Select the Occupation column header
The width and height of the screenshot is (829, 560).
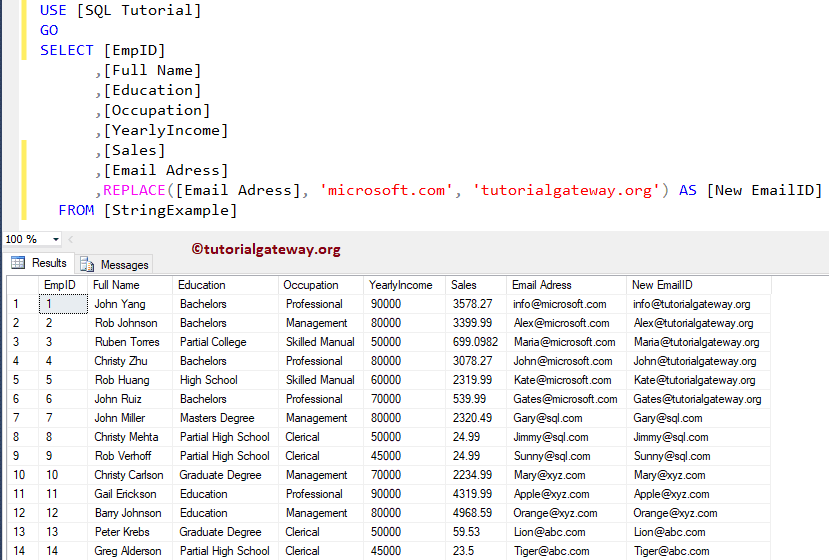click(x=321, y=285)
